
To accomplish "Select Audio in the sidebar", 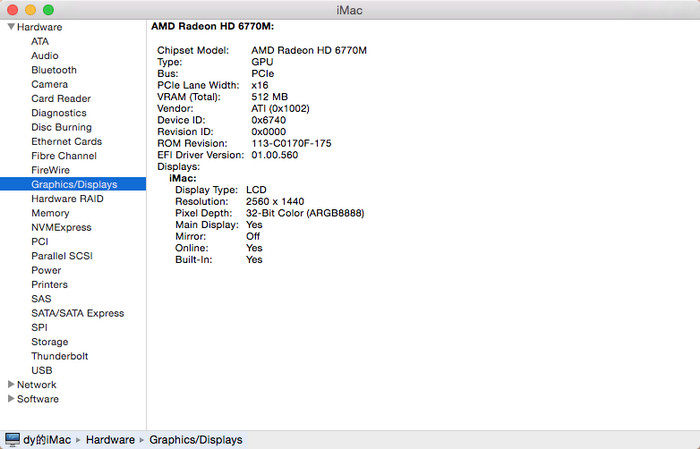I will tap(45, 56).
